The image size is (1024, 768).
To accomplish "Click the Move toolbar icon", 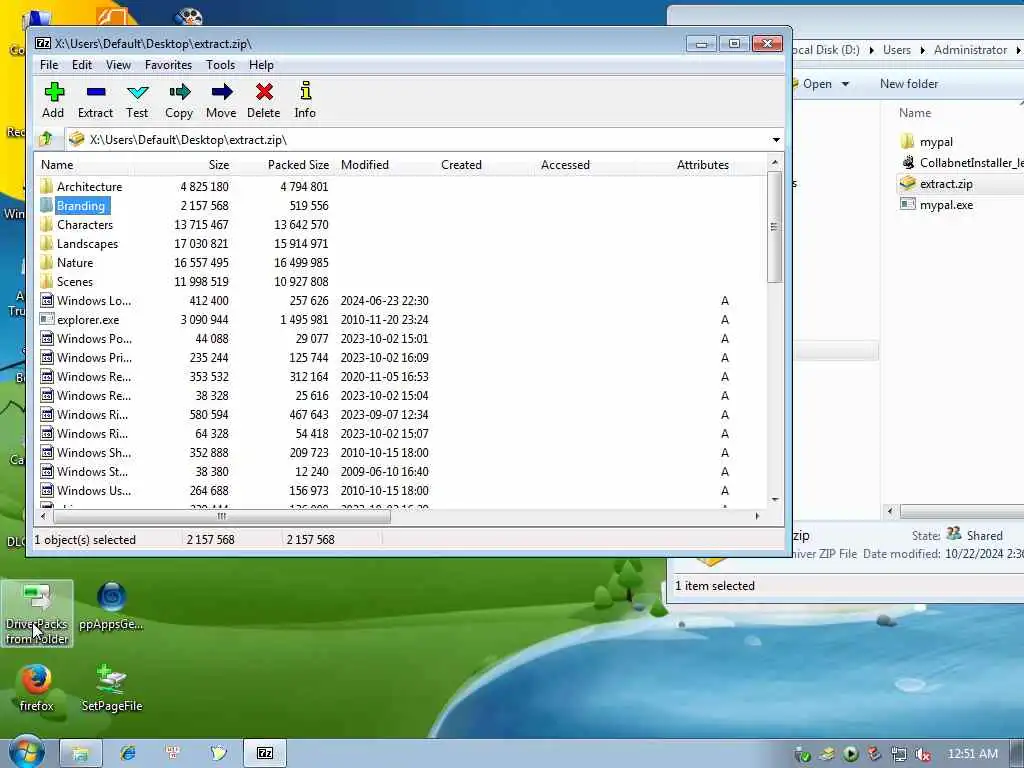I will point(221,100).
